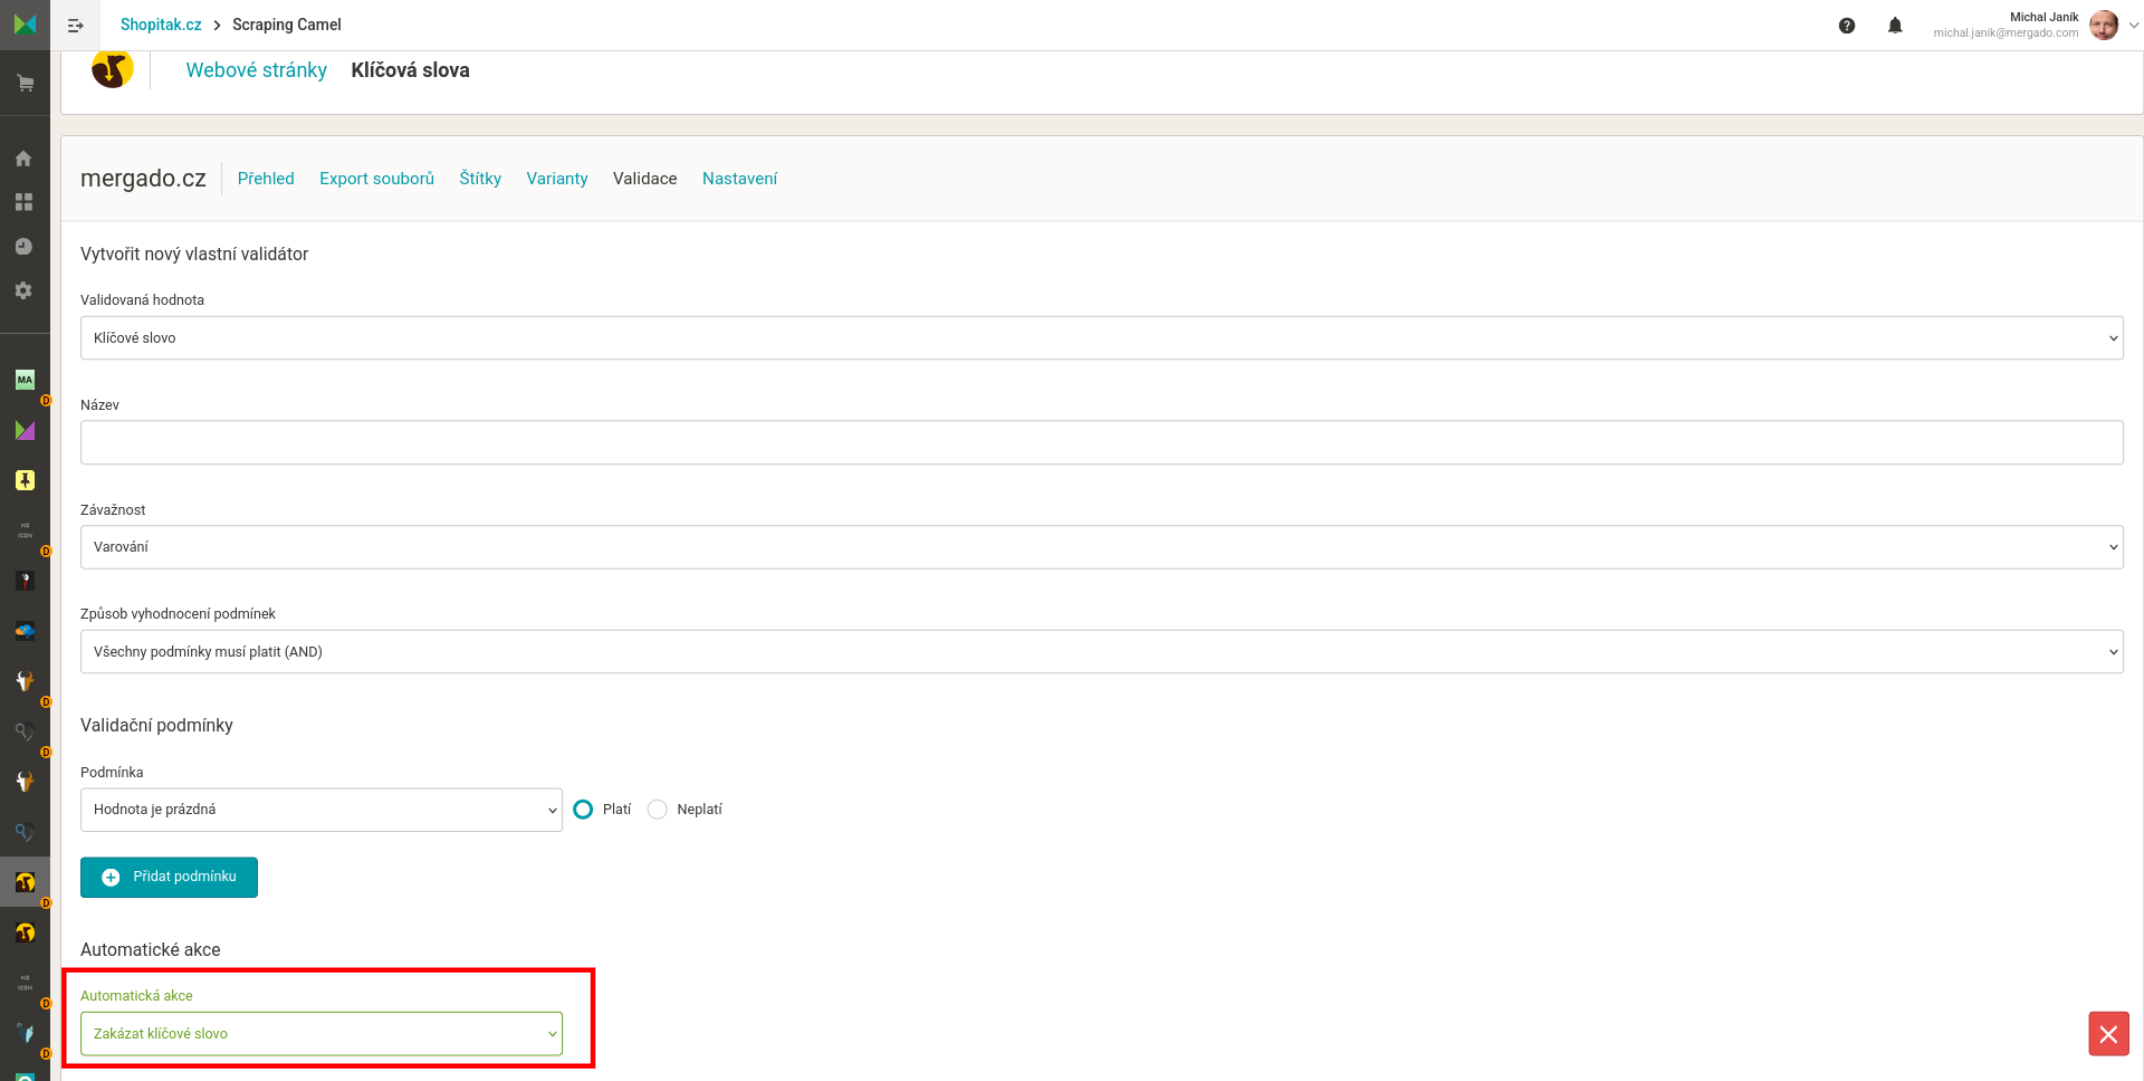
Task: Click the yellow pin app icon
Action: click(x=25, y=480)
